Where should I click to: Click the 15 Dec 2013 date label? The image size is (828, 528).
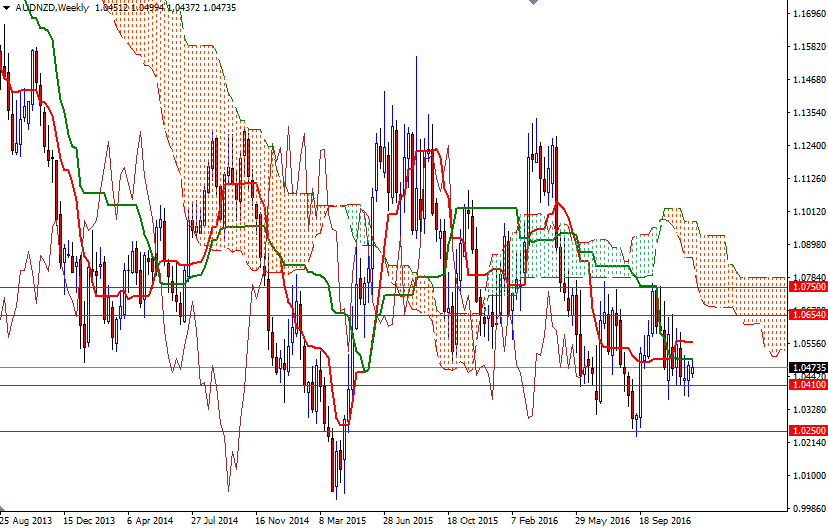pos(89,521)
